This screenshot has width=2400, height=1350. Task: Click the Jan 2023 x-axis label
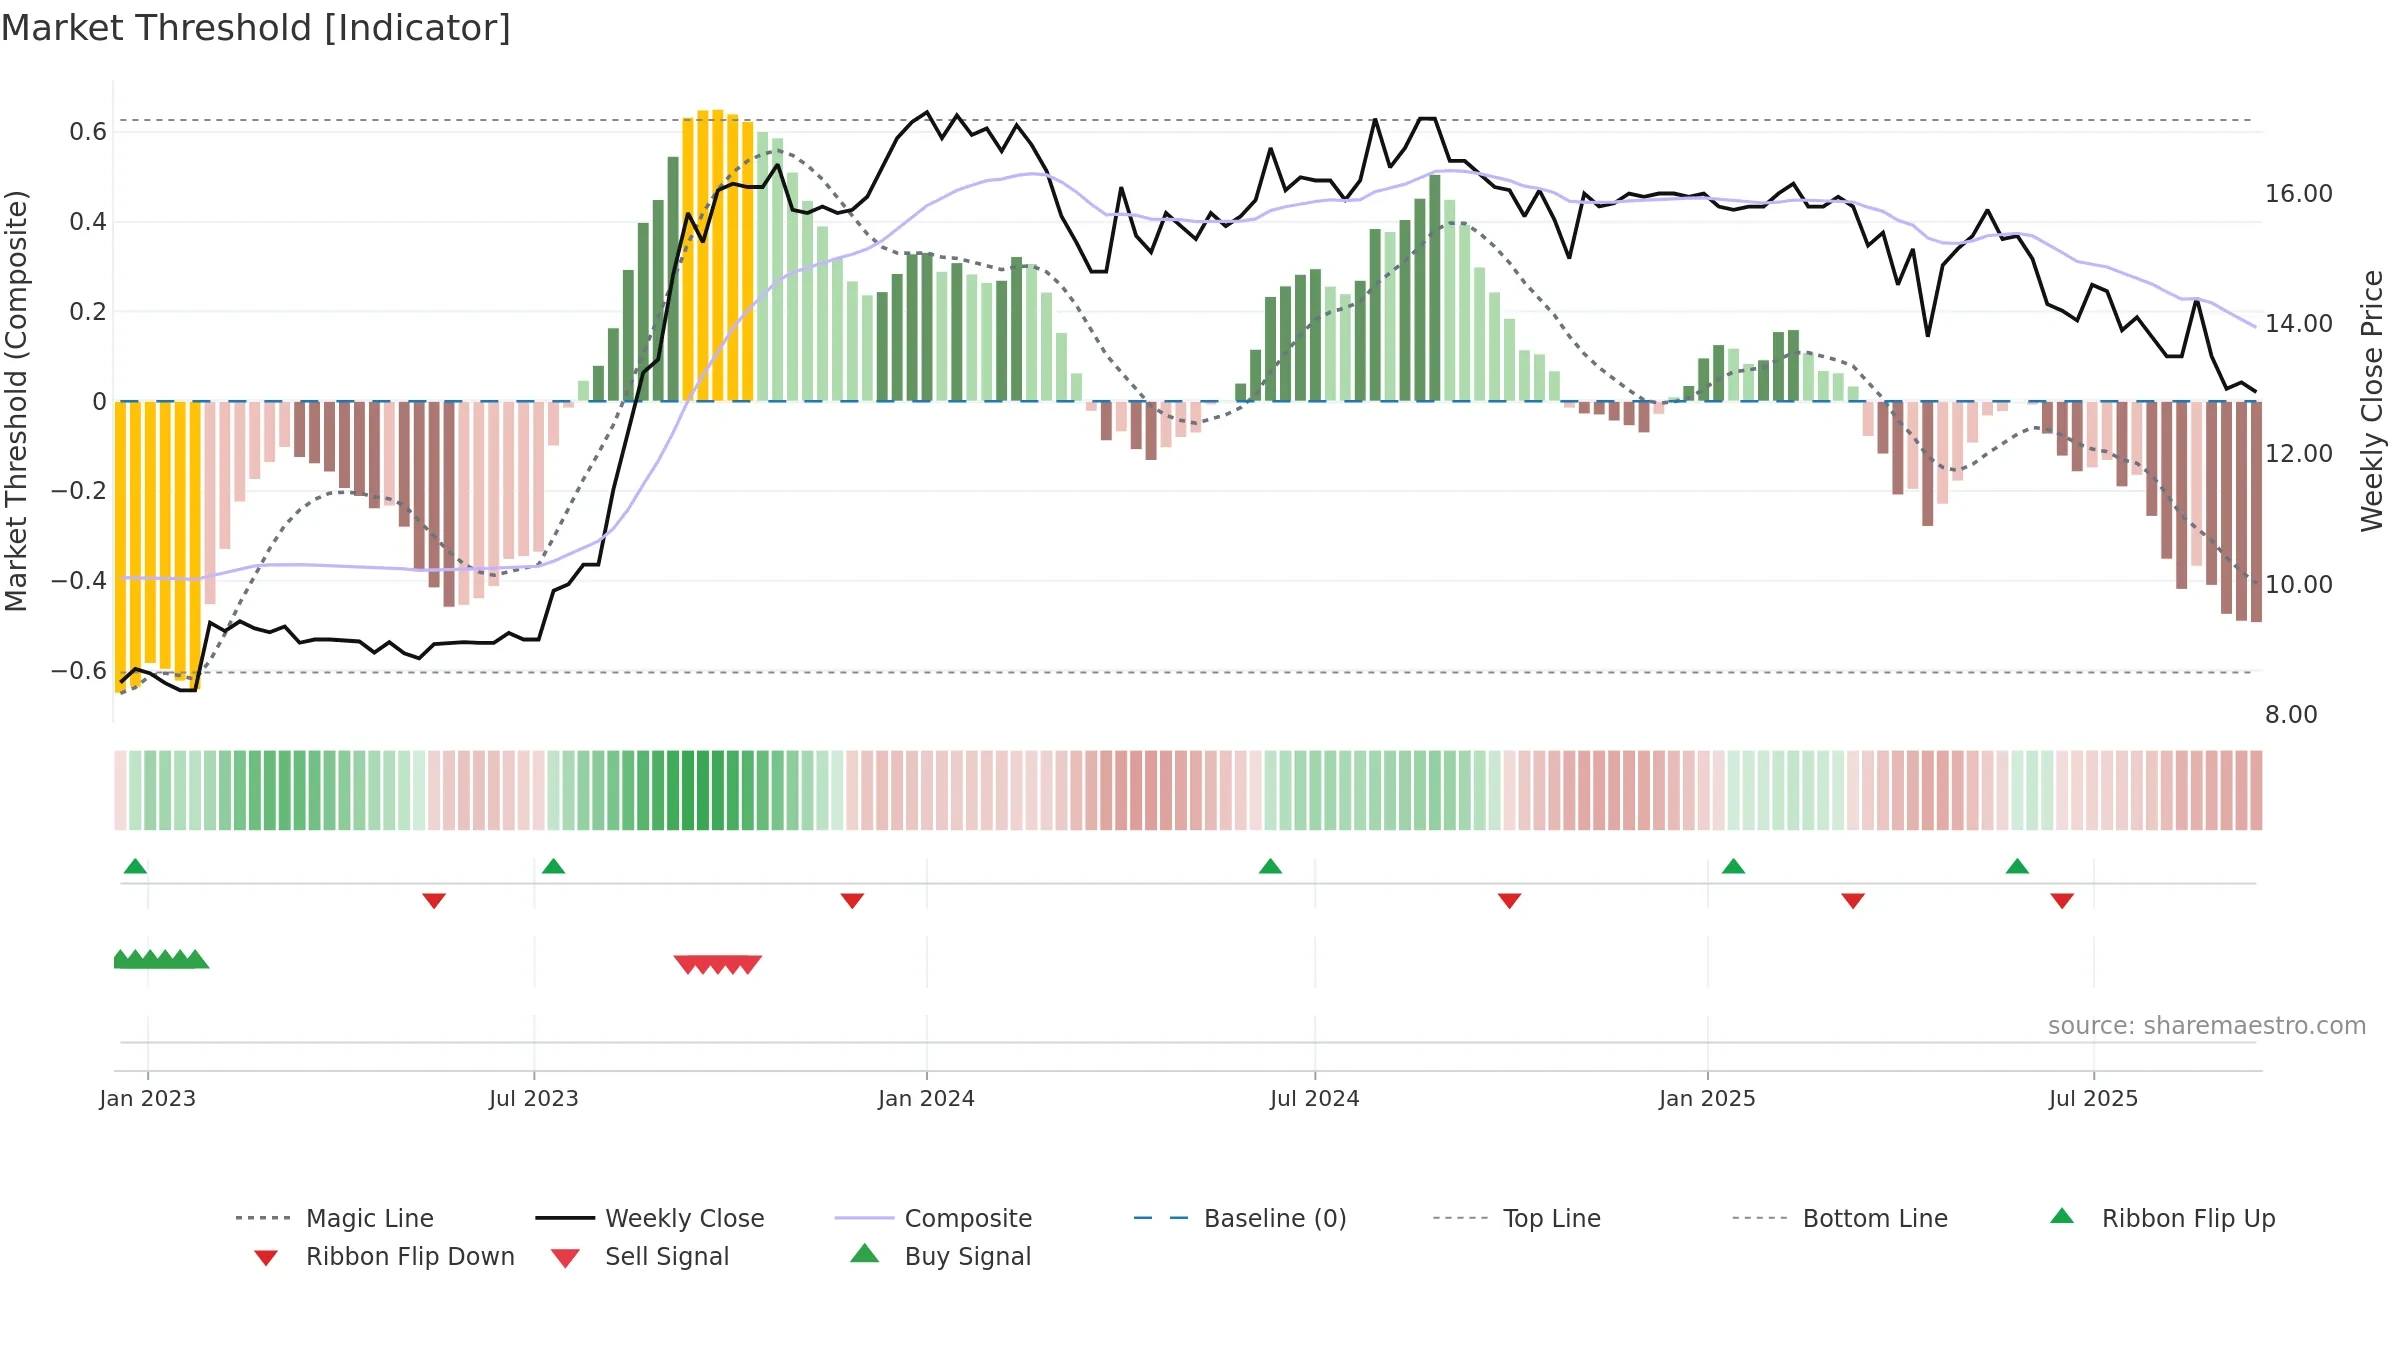pyautogui.click(x=148, y=1098)
